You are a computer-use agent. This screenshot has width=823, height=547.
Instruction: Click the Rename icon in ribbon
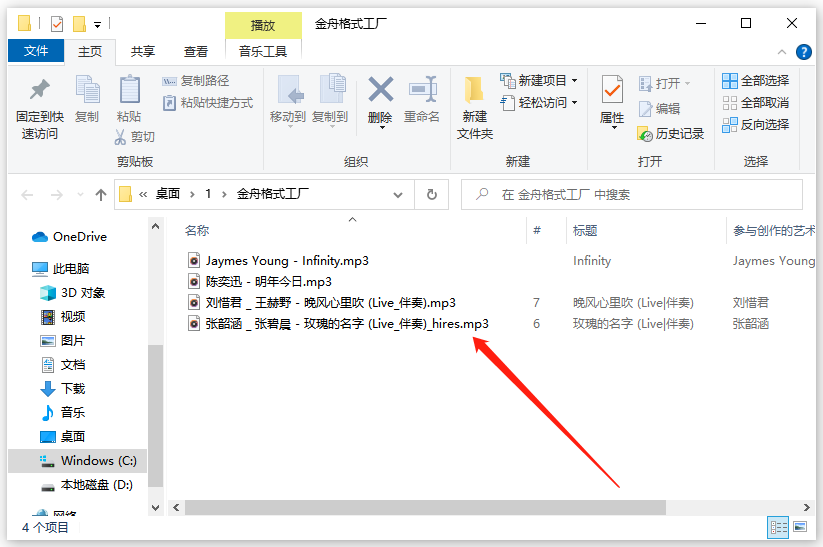[422, 91]
